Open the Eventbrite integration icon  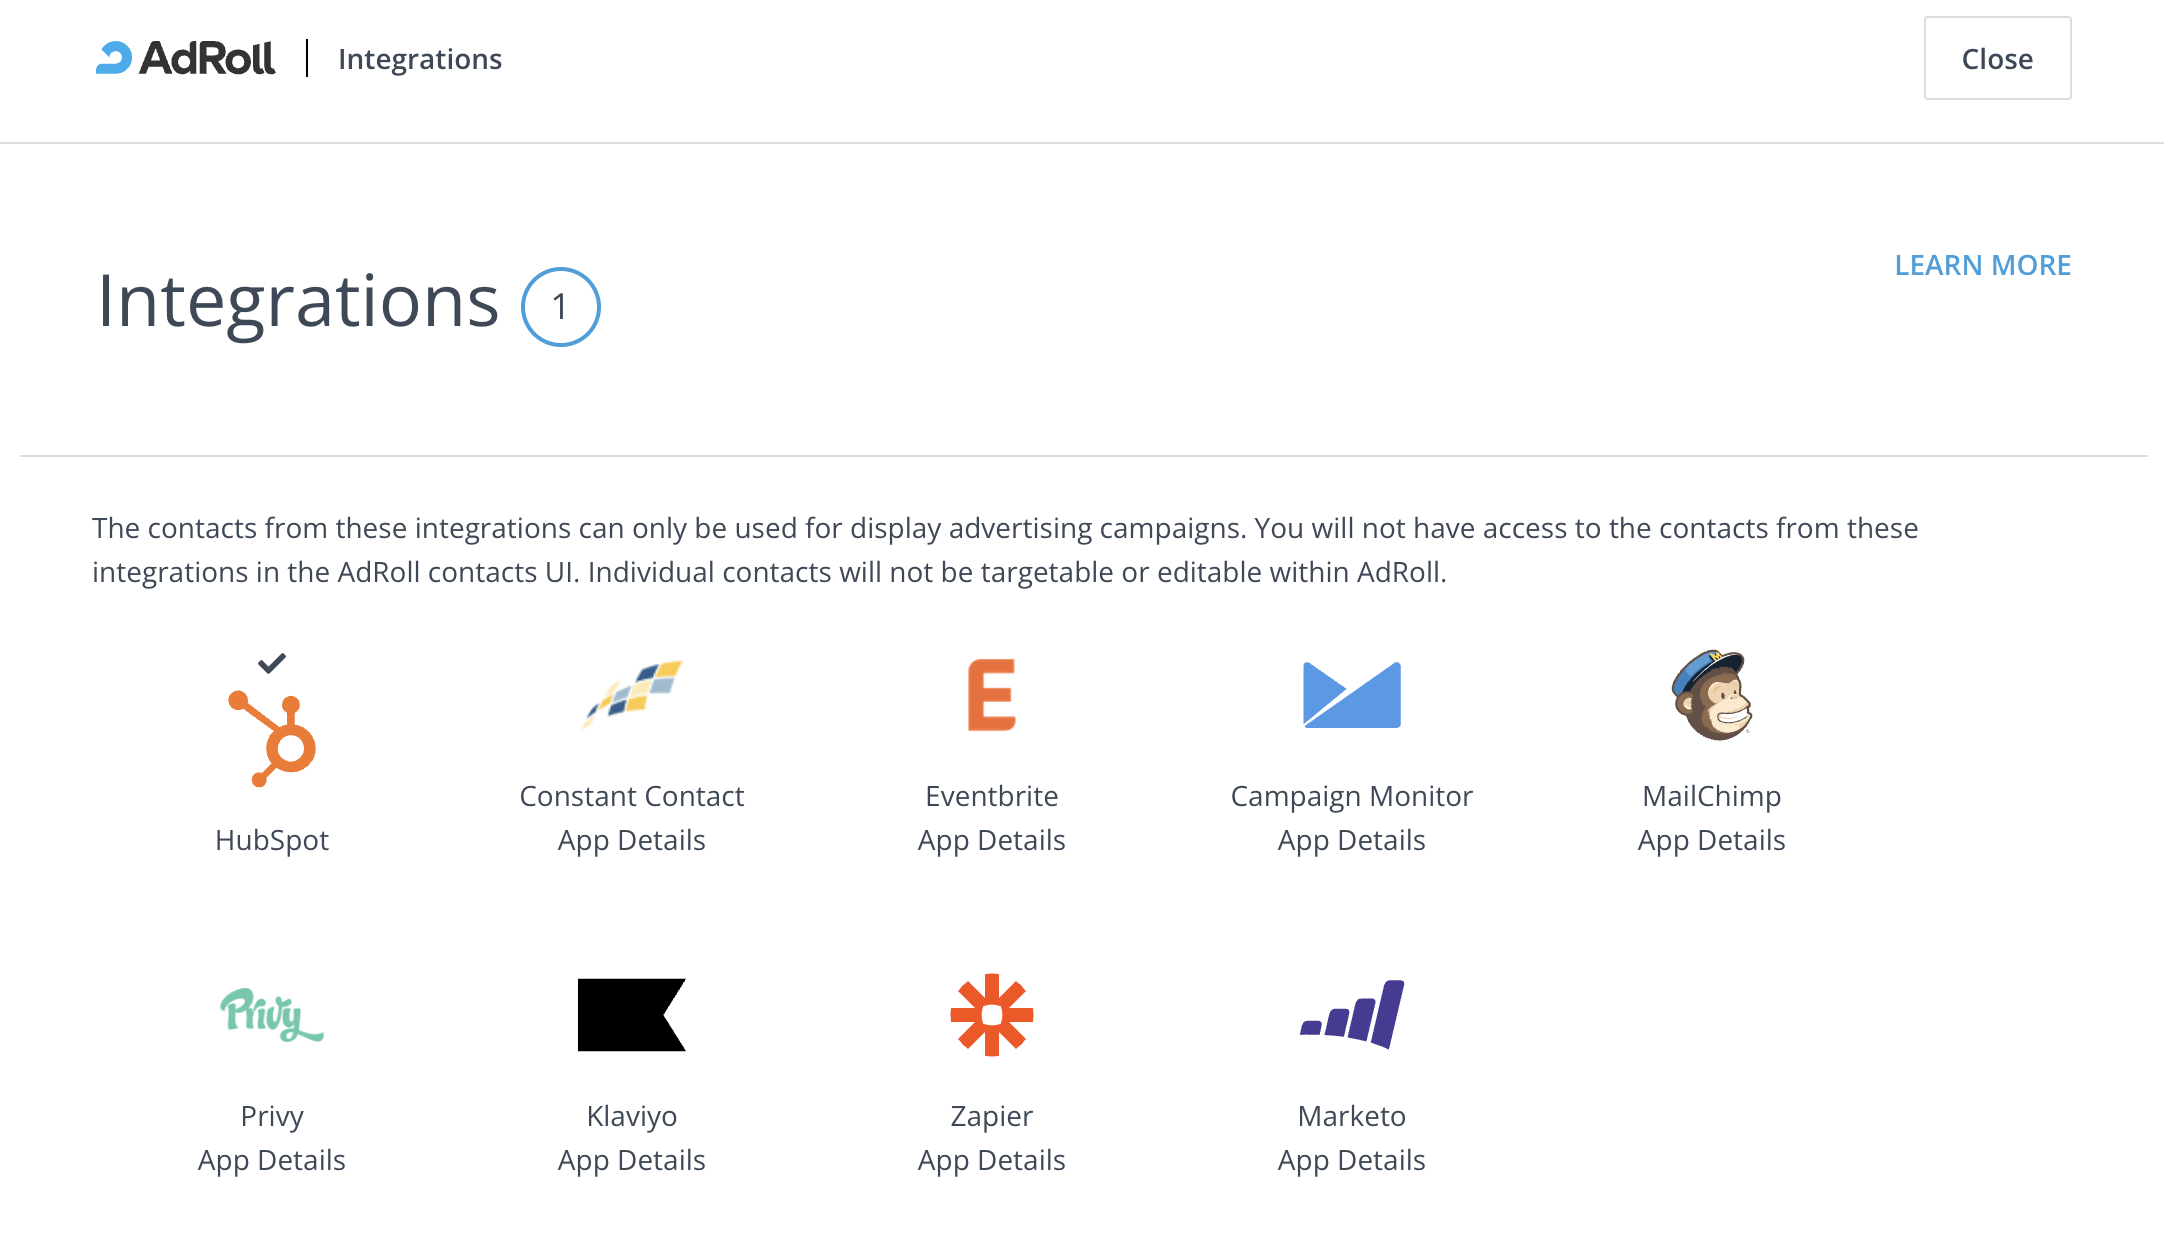991,694
